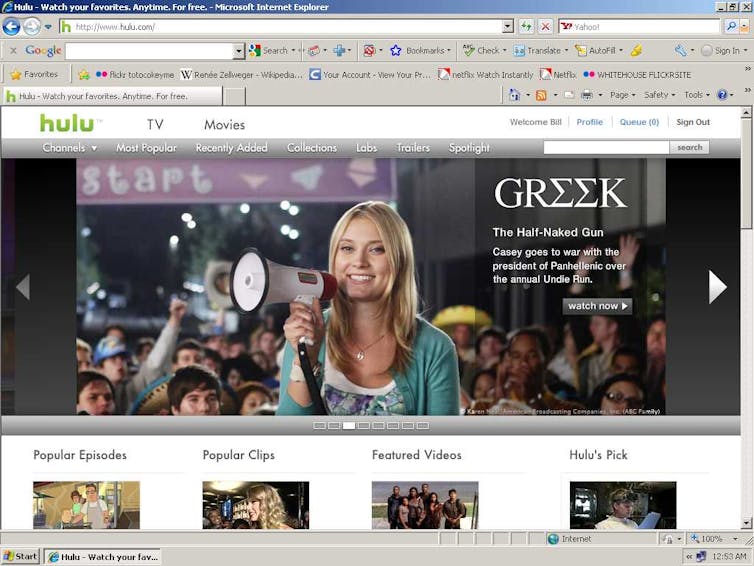This screenshot has height=566, width=754.
Task: Click Sign Out
Action: click(692, 122)
